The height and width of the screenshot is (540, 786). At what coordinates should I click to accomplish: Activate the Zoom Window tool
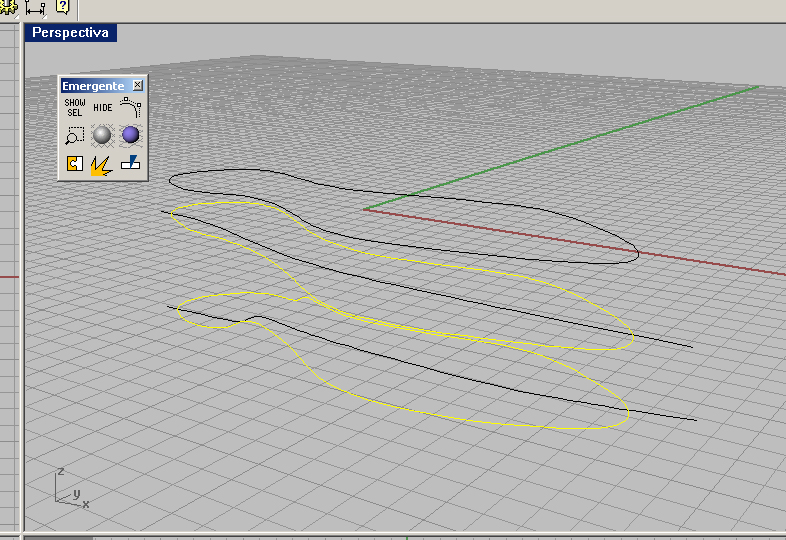[x=75, y=135]
